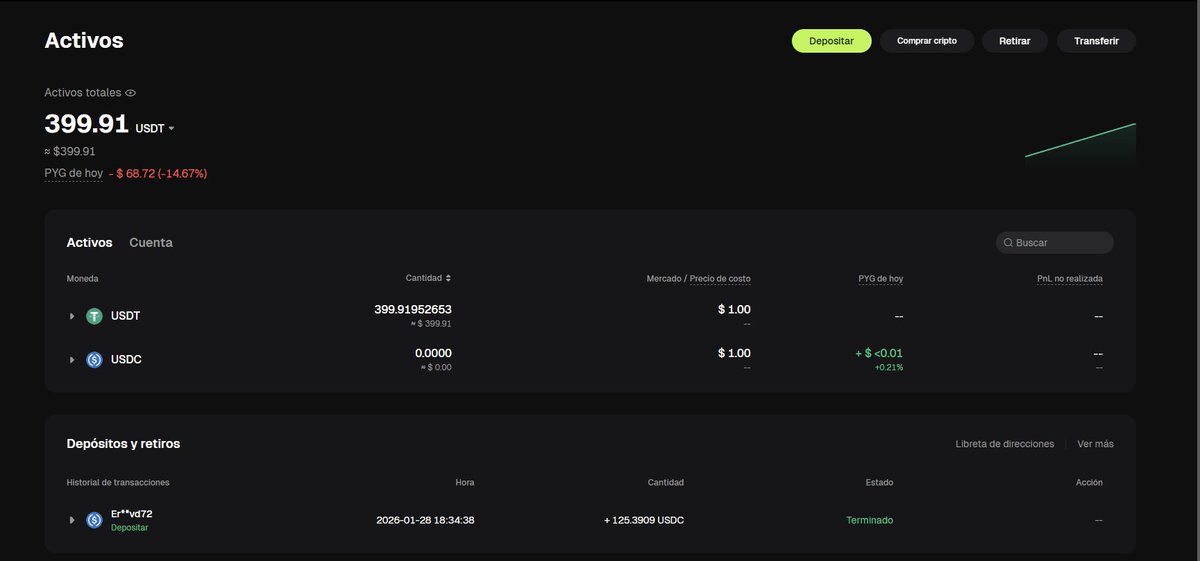Click the USDC quantity 0.0000
This screenshot has width=1200, height=561.
click(433, 353)
